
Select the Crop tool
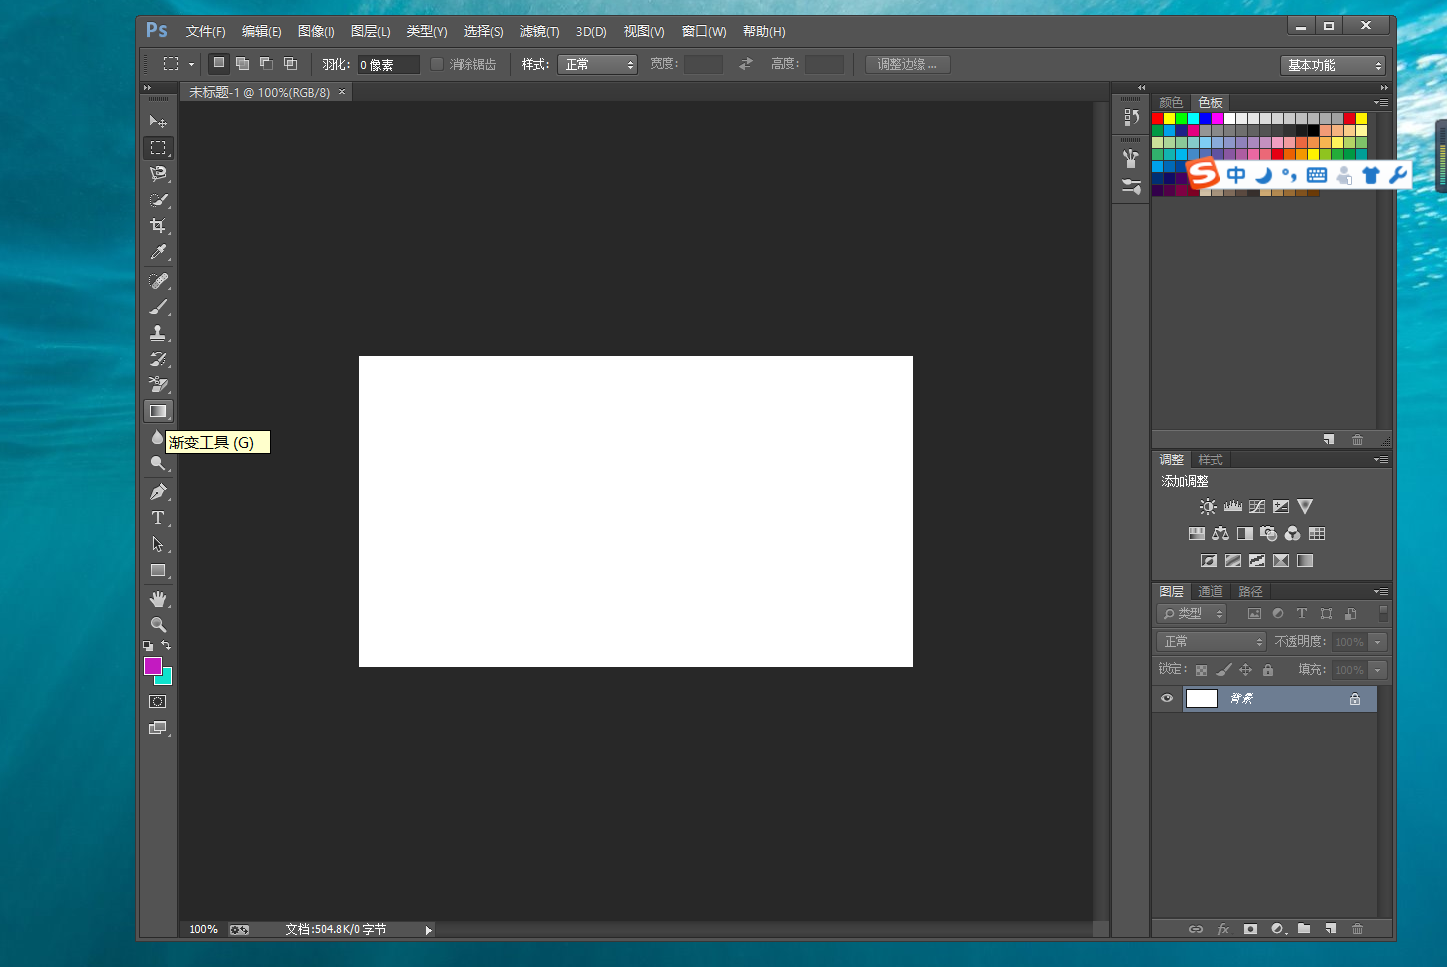pyautogui.click(x=158, y=226)
